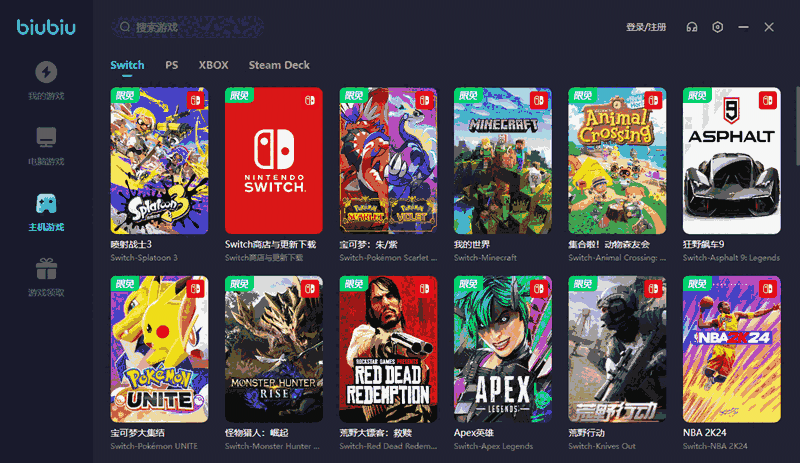The image size is (800, 463).
Task: Open My Games lightning sidebar icon
Action: 46,73
